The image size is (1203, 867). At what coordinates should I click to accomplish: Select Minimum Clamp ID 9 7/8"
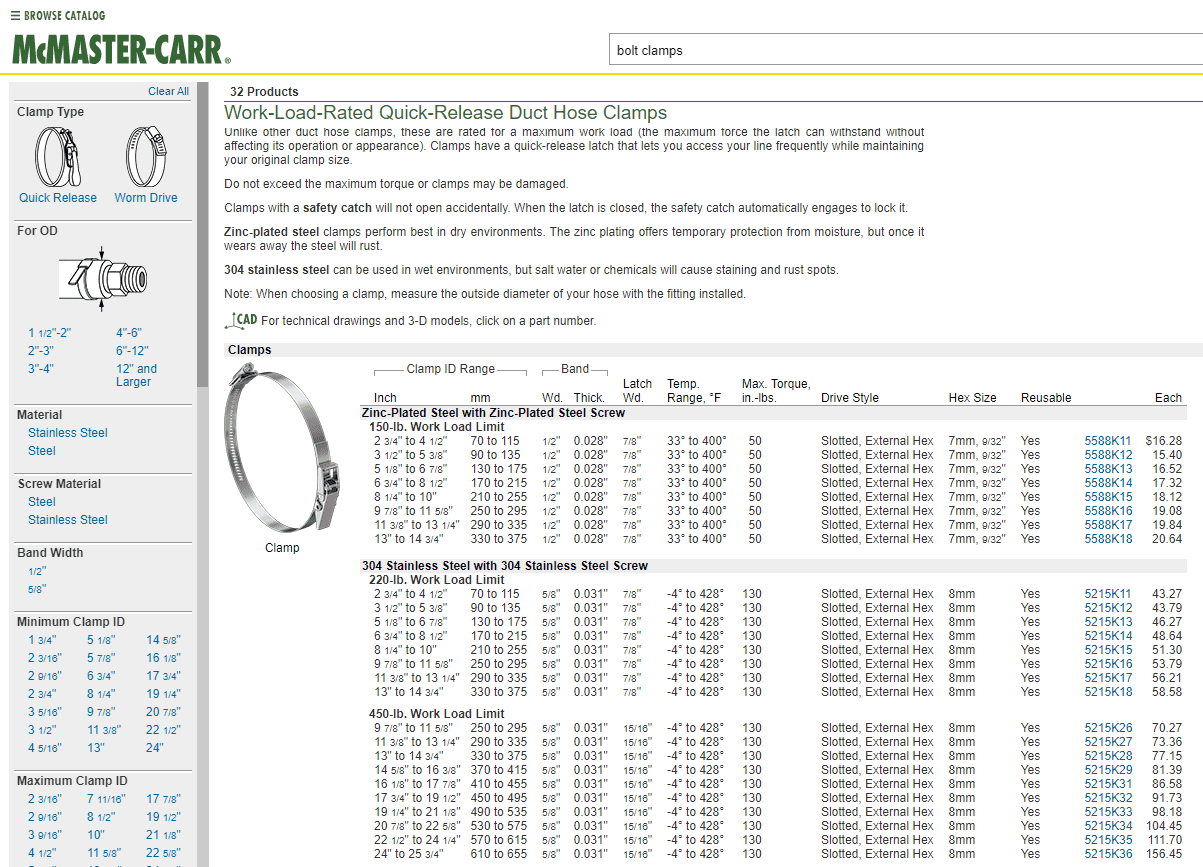click(101, 712)
